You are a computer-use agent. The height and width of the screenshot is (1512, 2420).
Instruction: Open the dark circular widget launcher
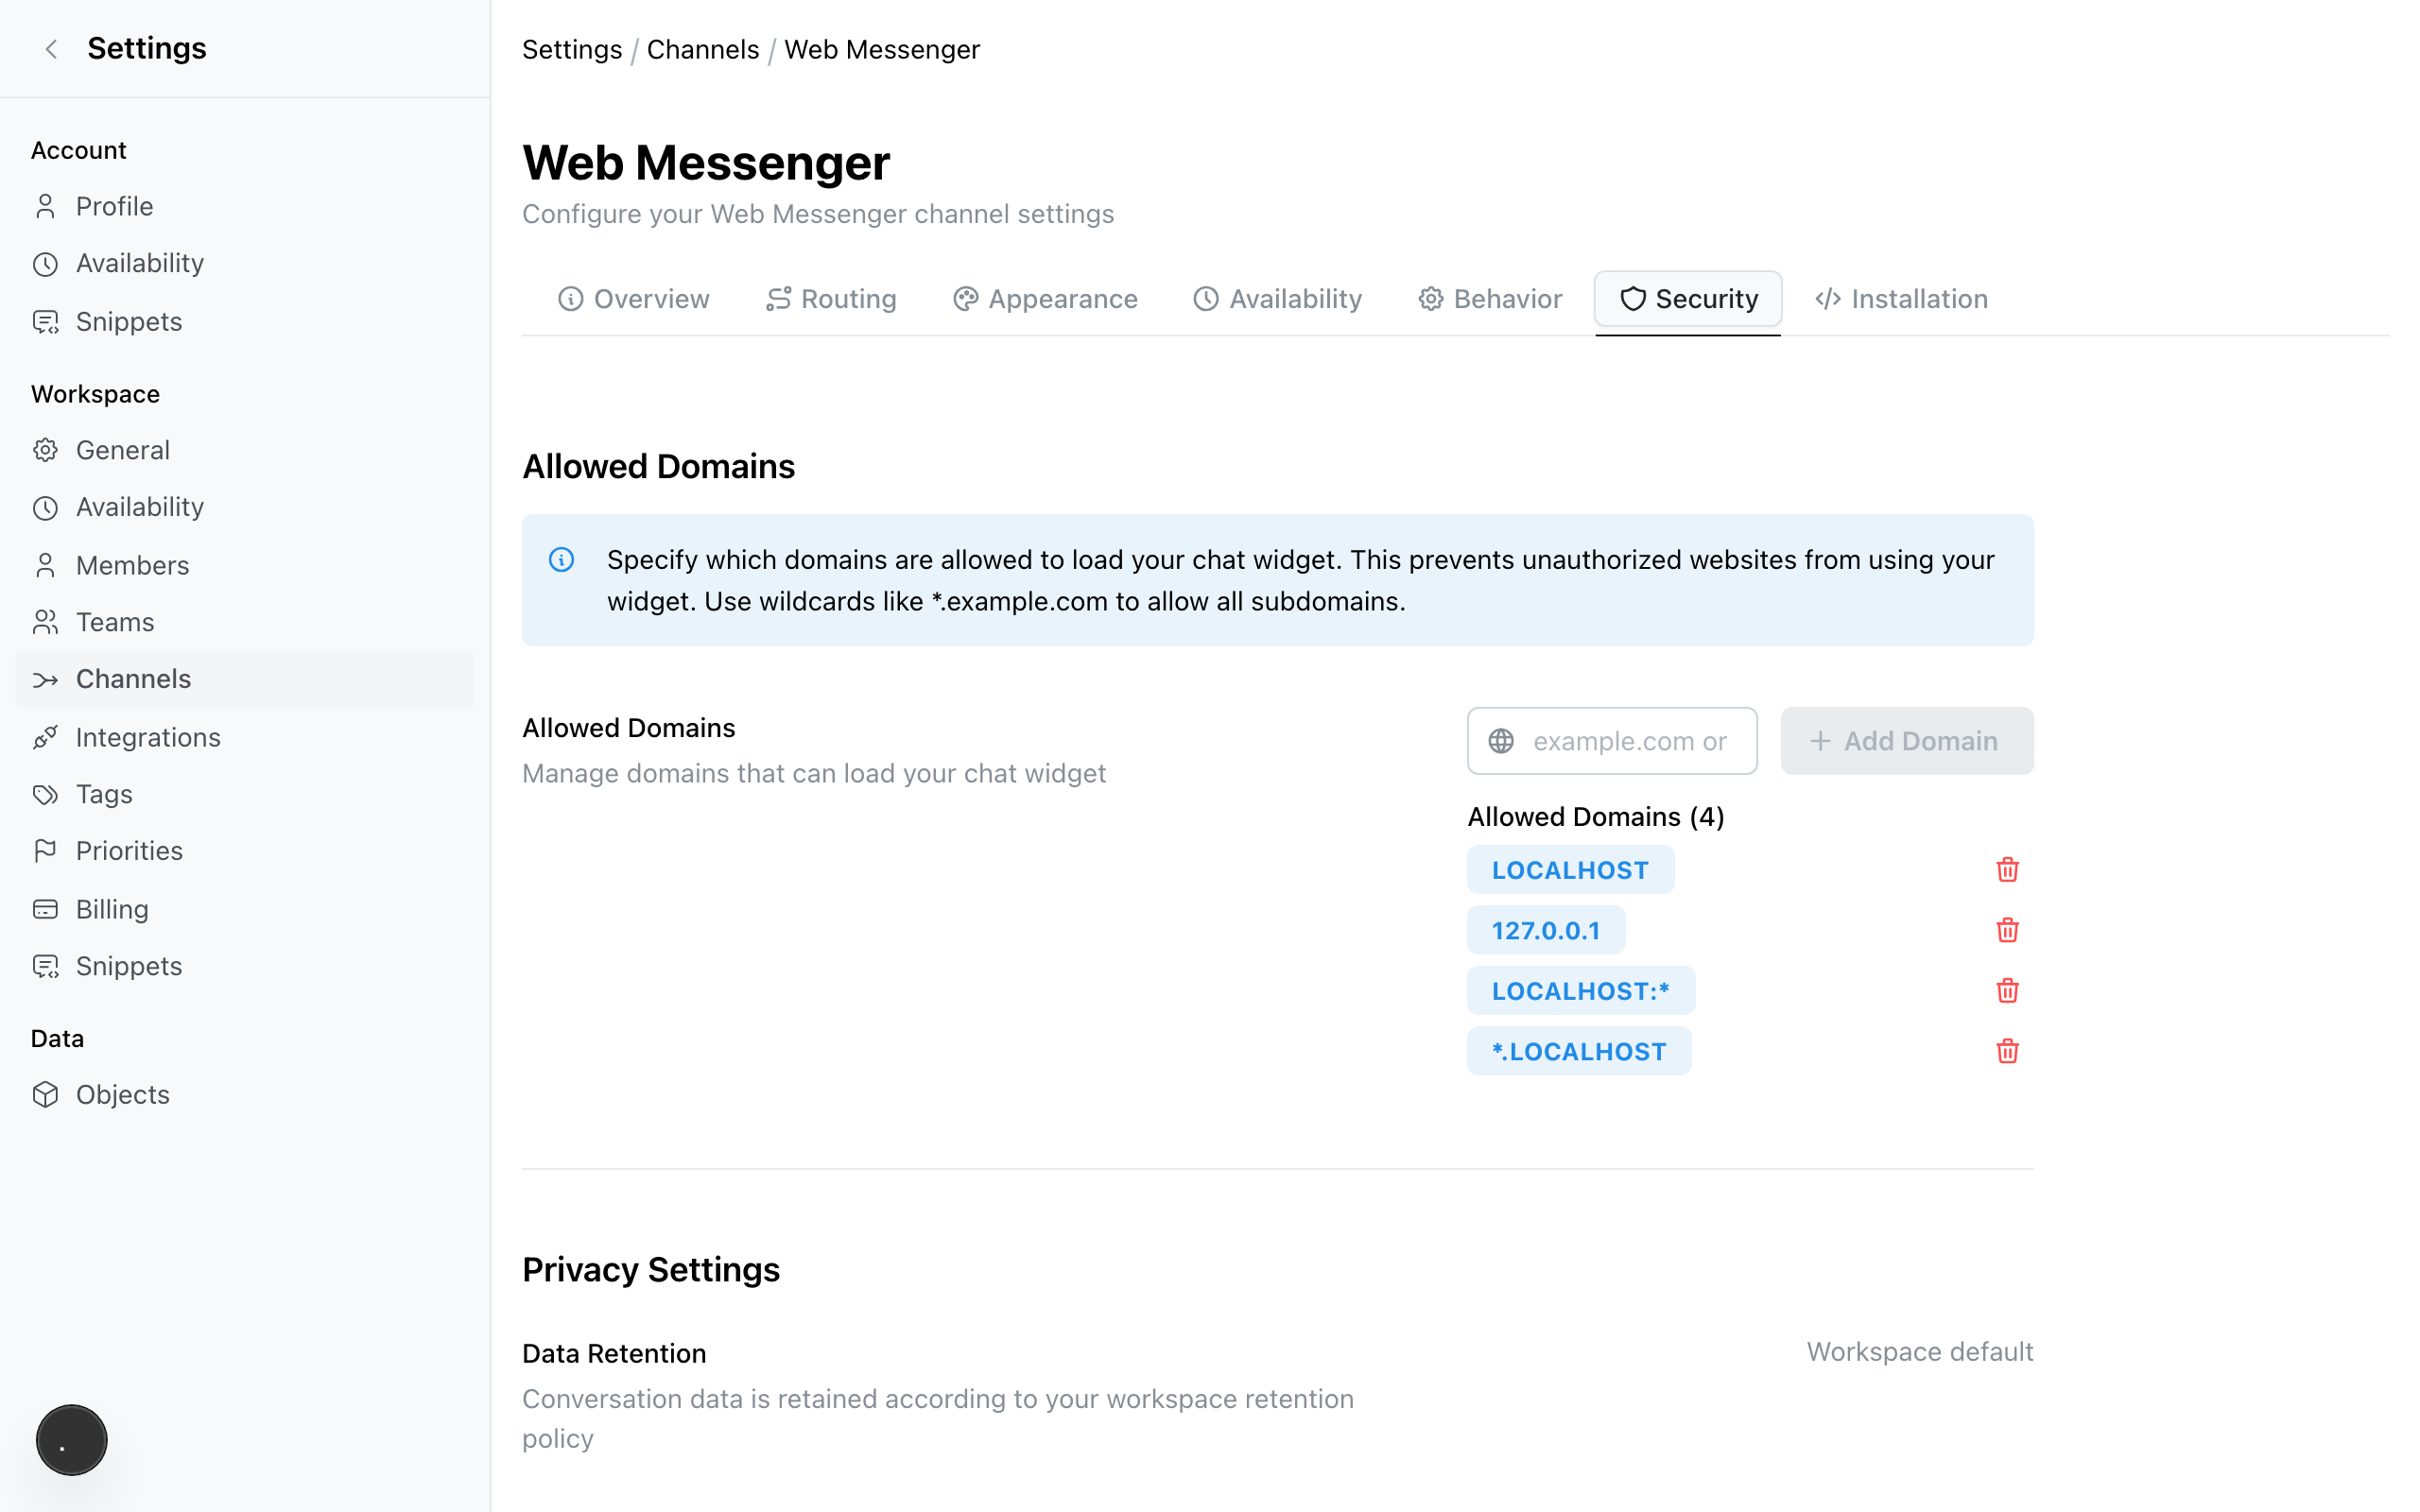71,1439
